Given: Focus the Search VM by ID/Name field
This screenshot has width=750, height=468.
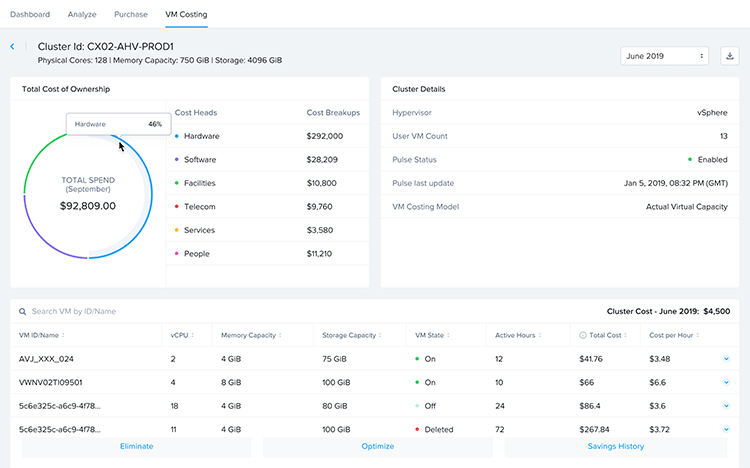Looking at the screenshot, I should (150, 312).
